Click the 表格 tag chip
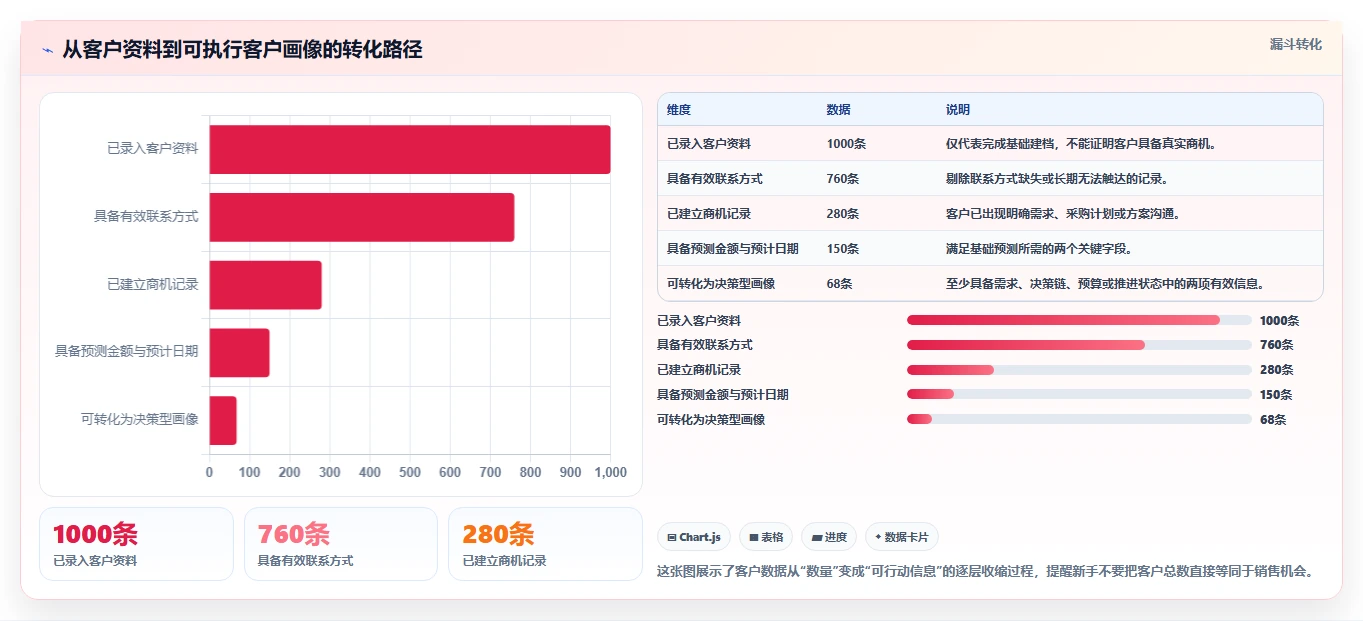The image size is (1363, 621). click(x=766, y=537)
